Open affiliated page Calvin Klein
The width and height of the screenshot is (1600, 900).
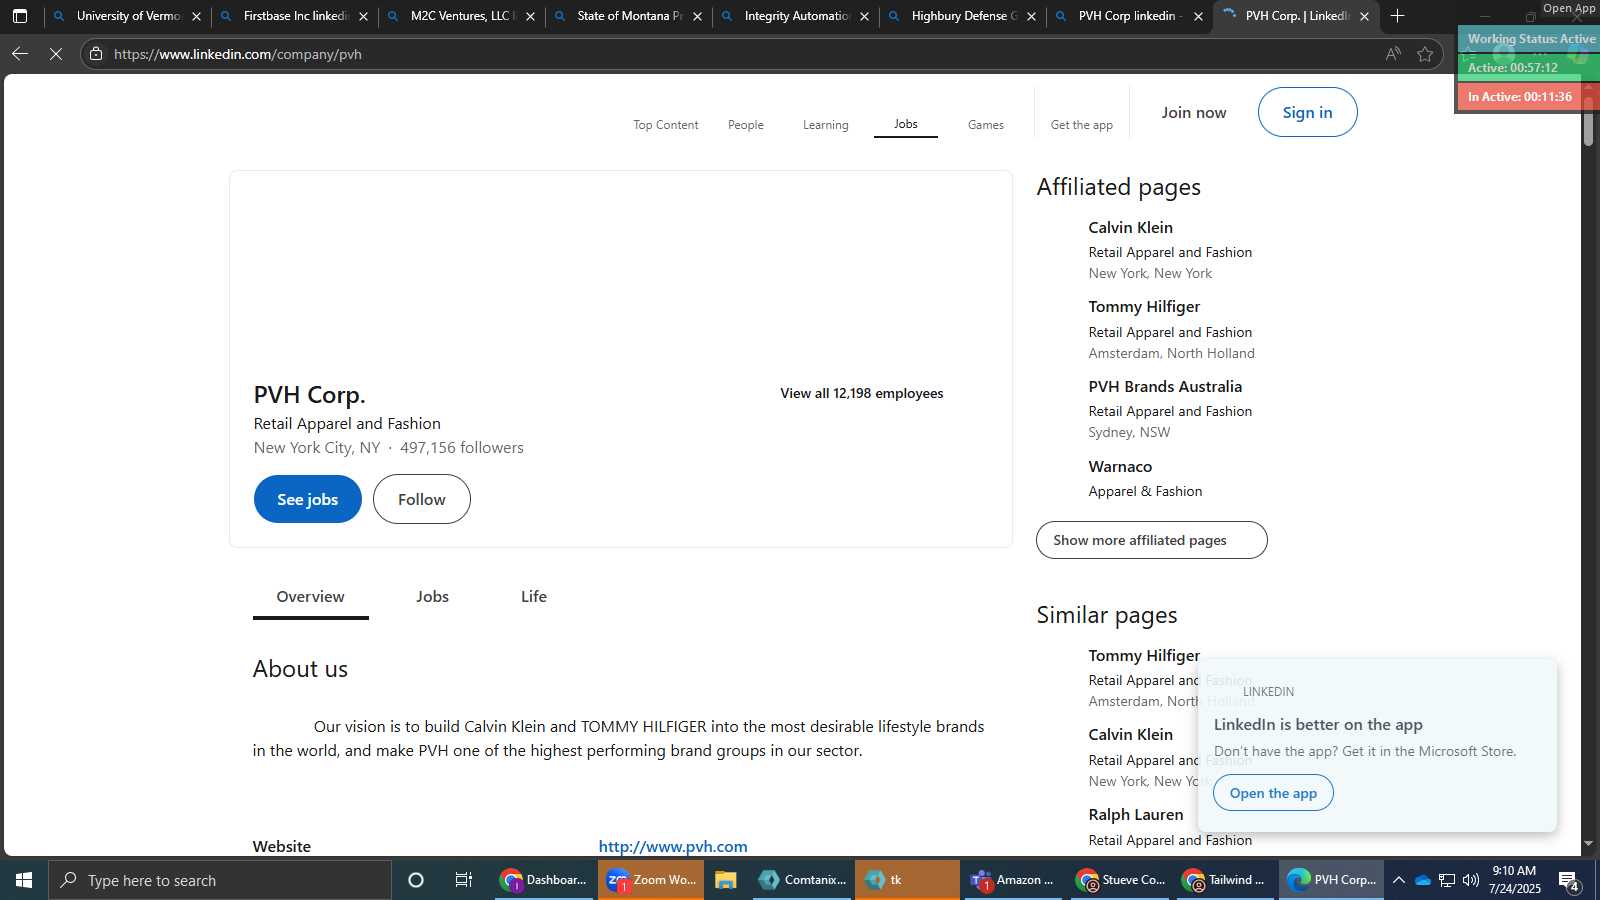(1131, 227)
